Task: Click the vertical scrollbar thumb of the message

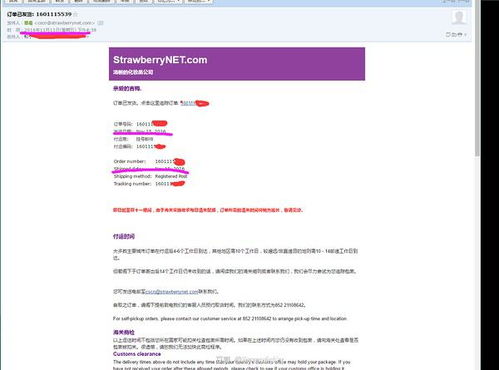Action: (478, 78)
